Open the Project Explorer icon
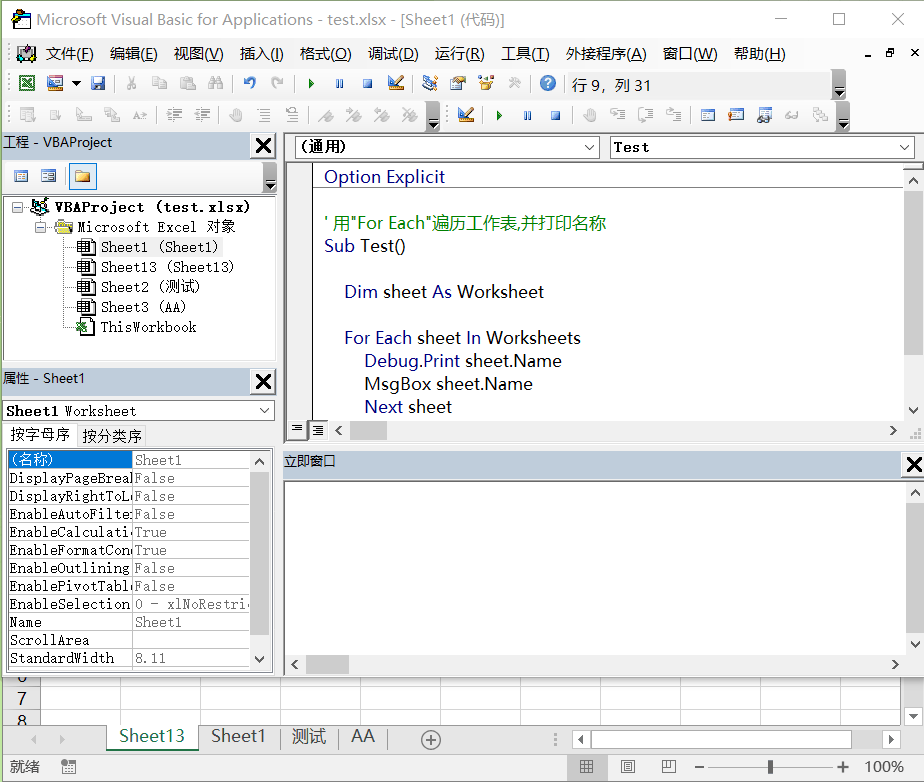924x782 pixels. (430, 83)
